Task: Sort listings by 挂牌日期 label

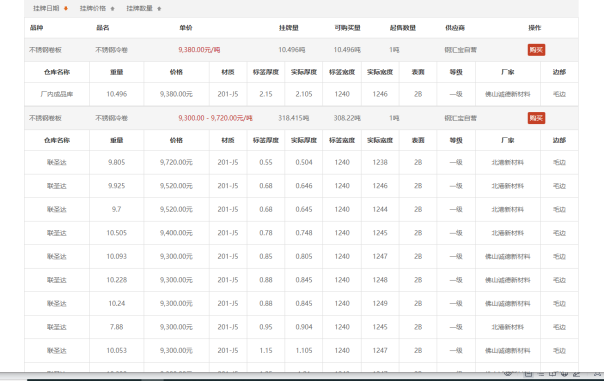Action: coord(46,8)
